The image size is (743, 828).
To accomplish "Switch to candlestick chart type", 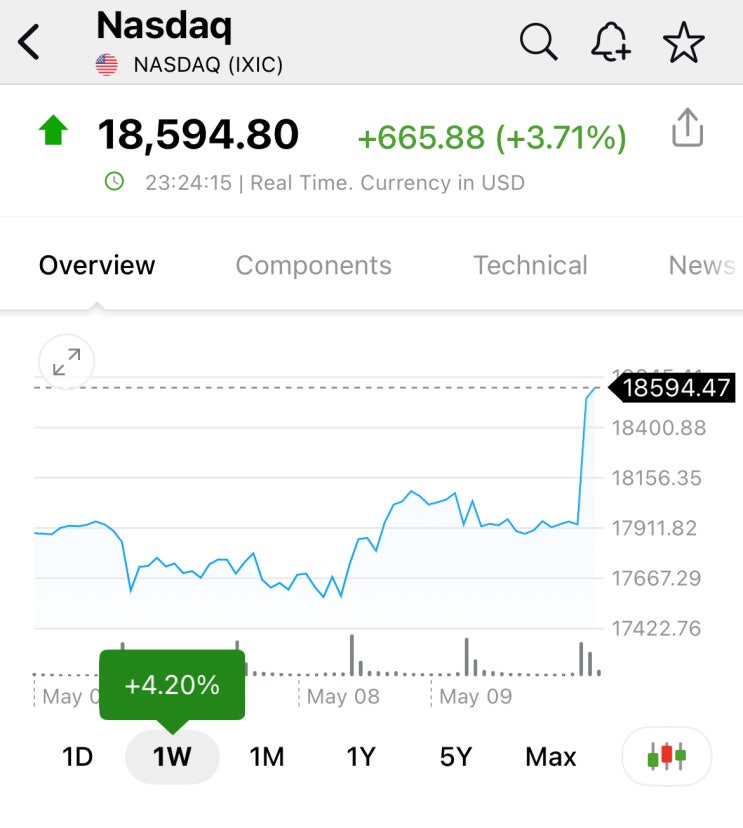I will pyautogui.click(x=666, y=756).
